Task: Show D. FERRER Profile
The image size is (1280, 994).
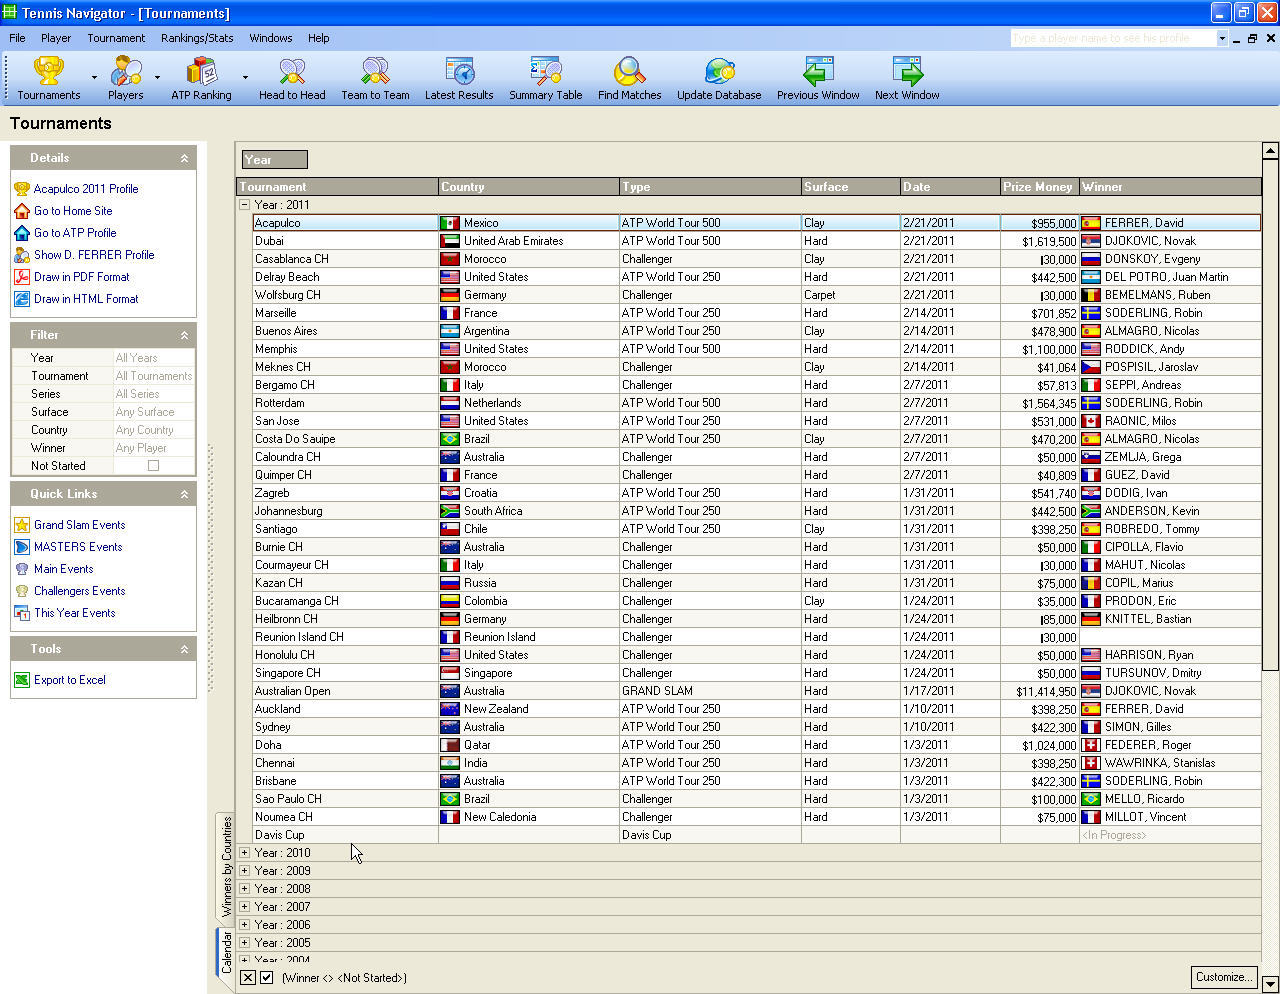Action: click(94, 255)
